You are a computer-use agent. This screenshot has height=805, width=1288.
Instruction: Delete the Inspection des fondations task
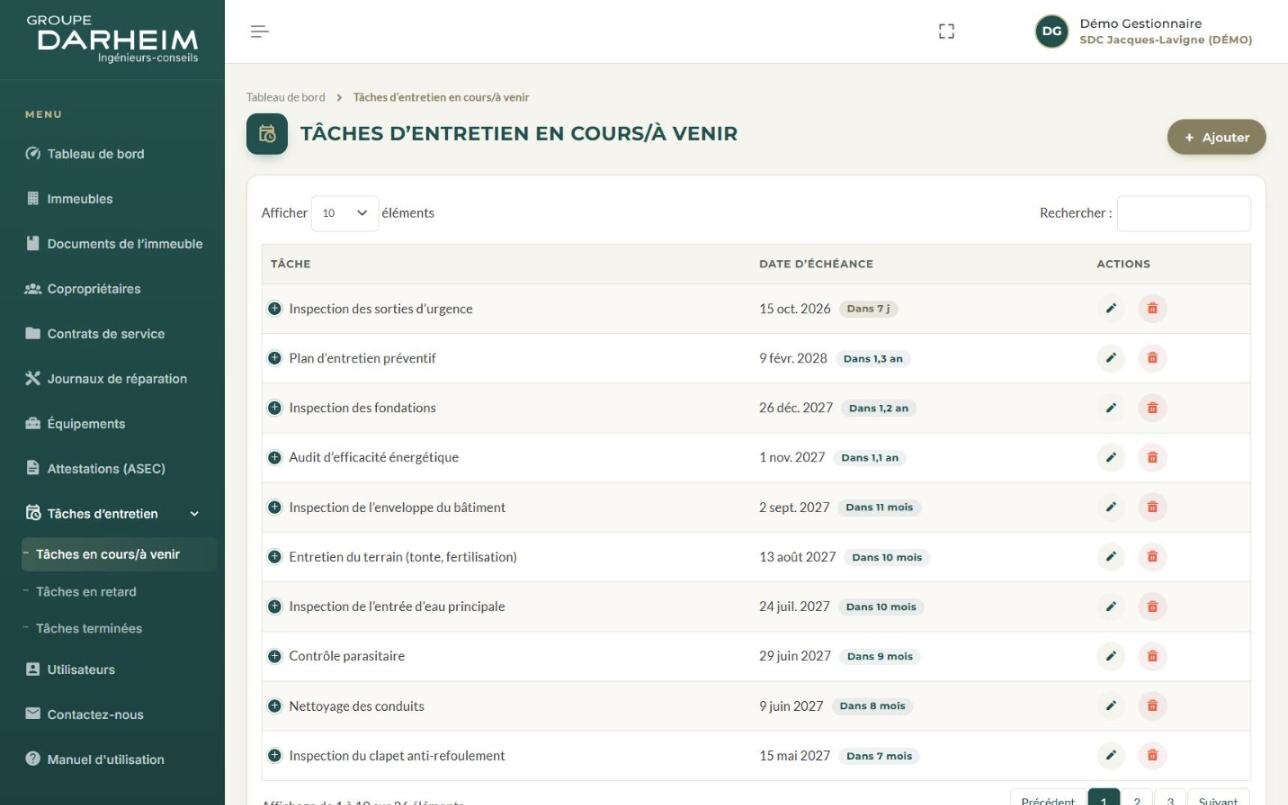pyautogui.click(x=1152, y=408)
